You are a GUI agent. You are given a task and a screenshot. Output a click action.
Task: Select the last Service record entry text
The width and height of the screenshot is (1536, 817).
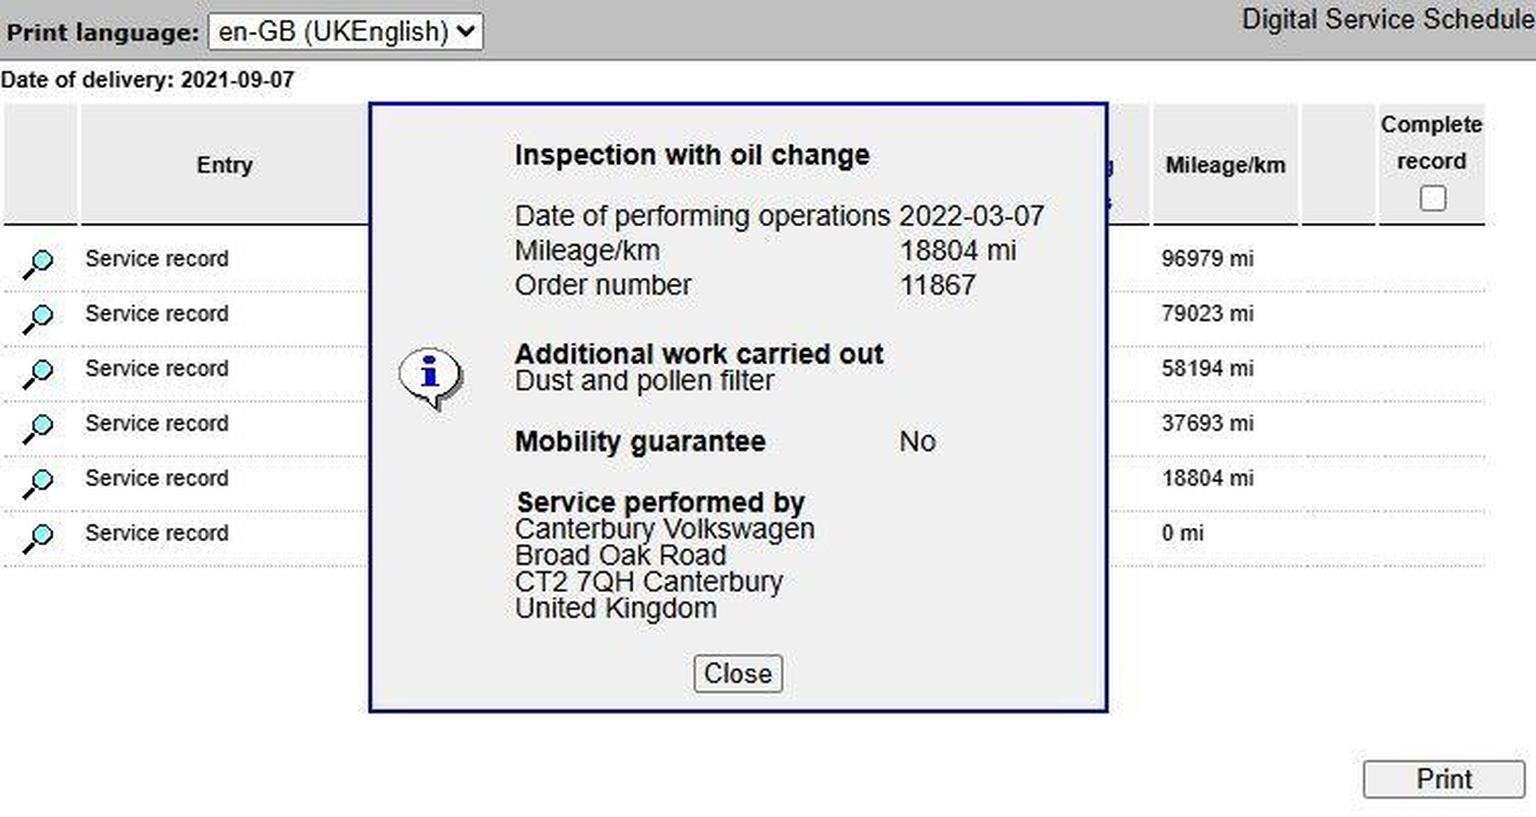pos(157,533)
